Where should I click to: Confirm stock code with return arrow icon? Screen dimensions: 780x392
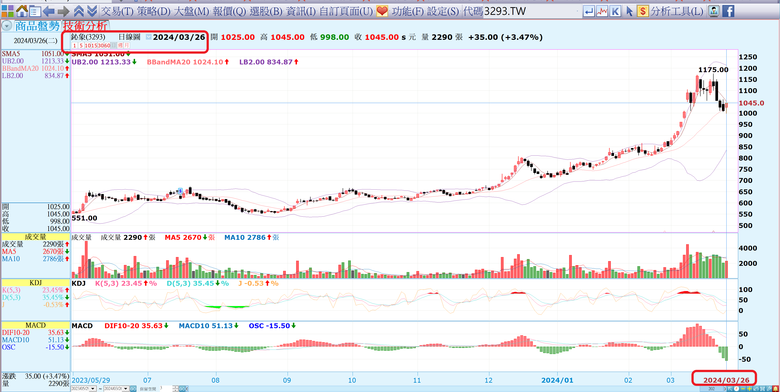[589, 11]
